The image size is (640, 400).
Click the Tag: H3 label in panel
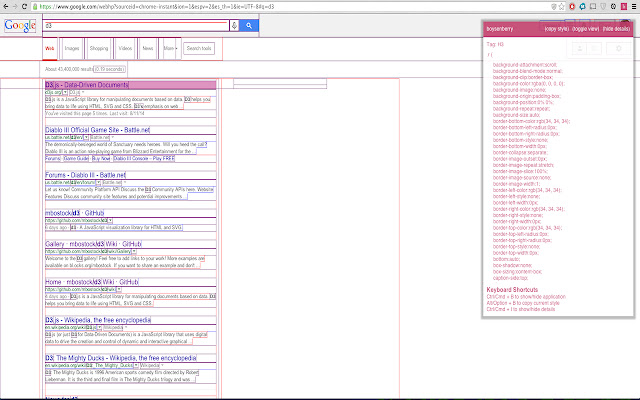(x=495, y=44)
